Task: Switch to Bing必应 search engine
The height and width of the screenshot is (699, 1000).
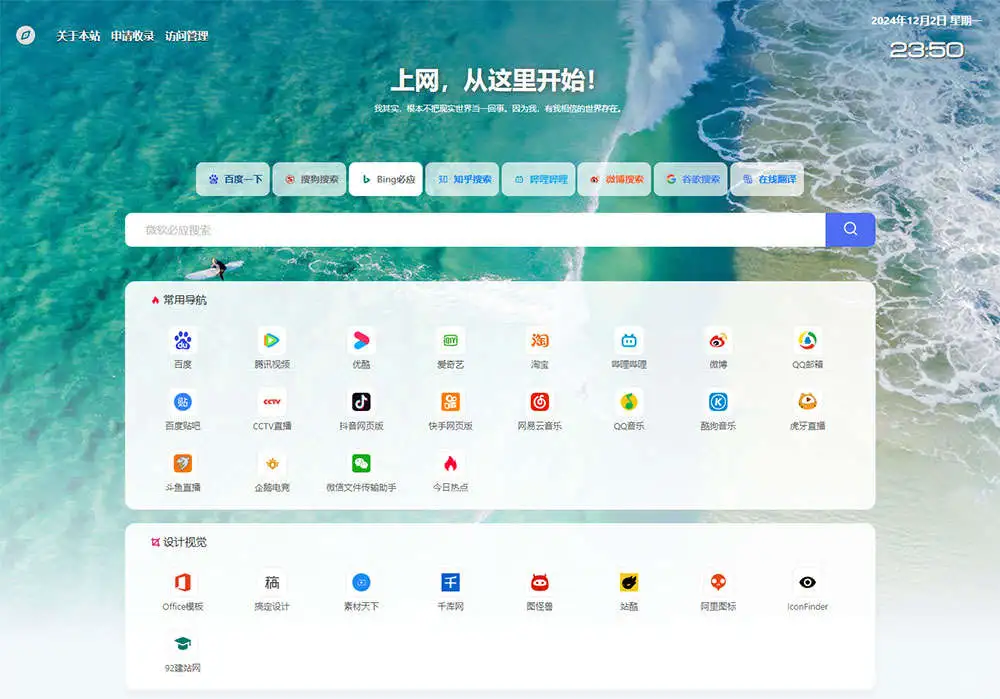Action: (x=386, y=180)
